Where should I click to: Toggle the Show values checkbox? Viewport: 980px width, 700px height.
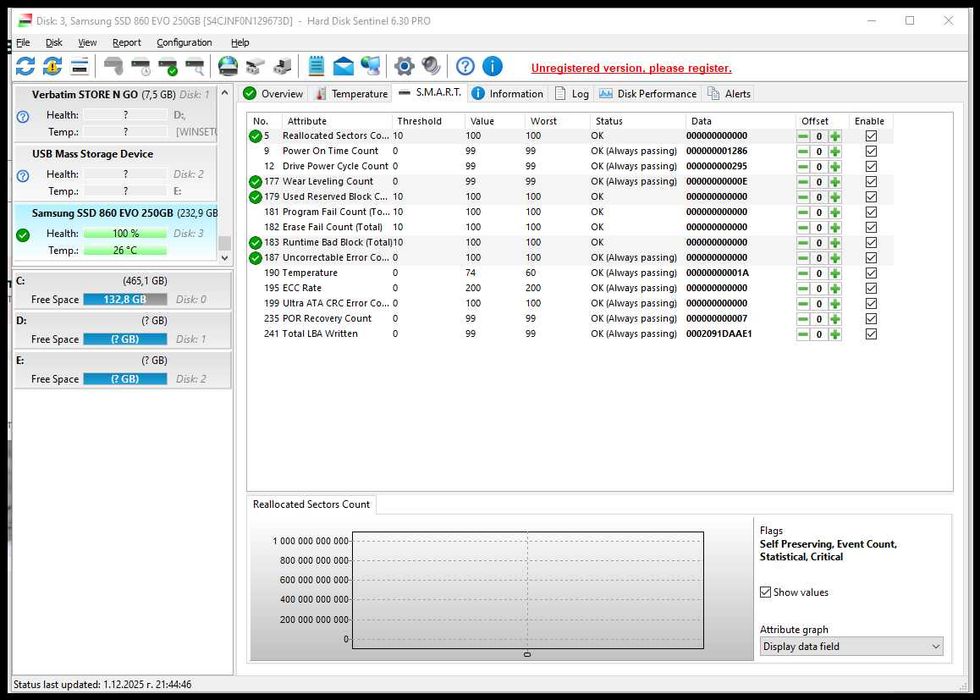tap(766, 592)
